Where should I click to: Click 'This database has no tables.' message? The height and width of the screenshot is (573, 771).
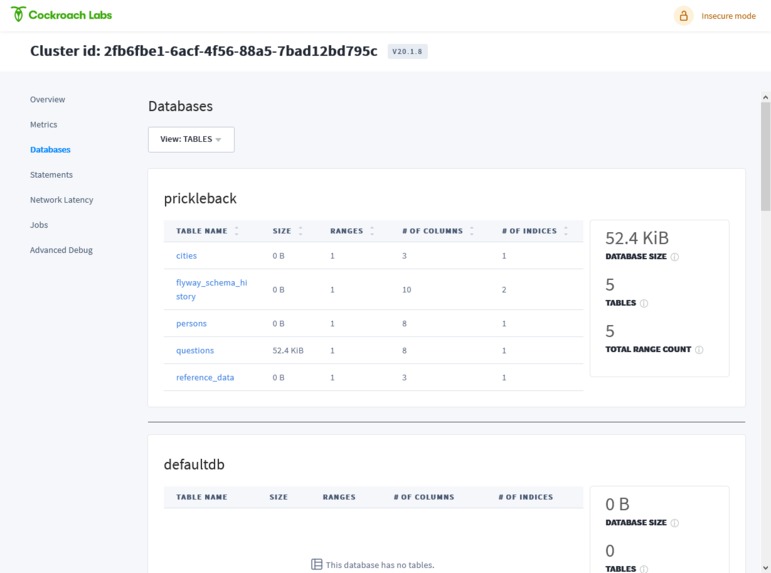click(380, 565)
